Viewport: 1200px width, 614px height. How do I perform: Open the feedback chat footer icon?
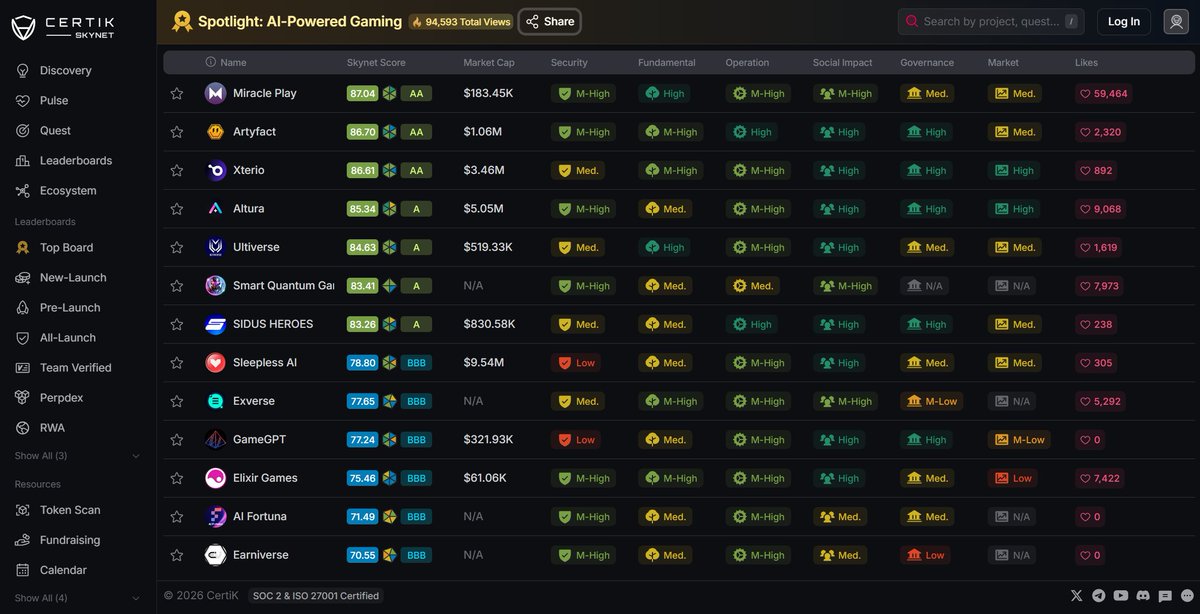1165,596
